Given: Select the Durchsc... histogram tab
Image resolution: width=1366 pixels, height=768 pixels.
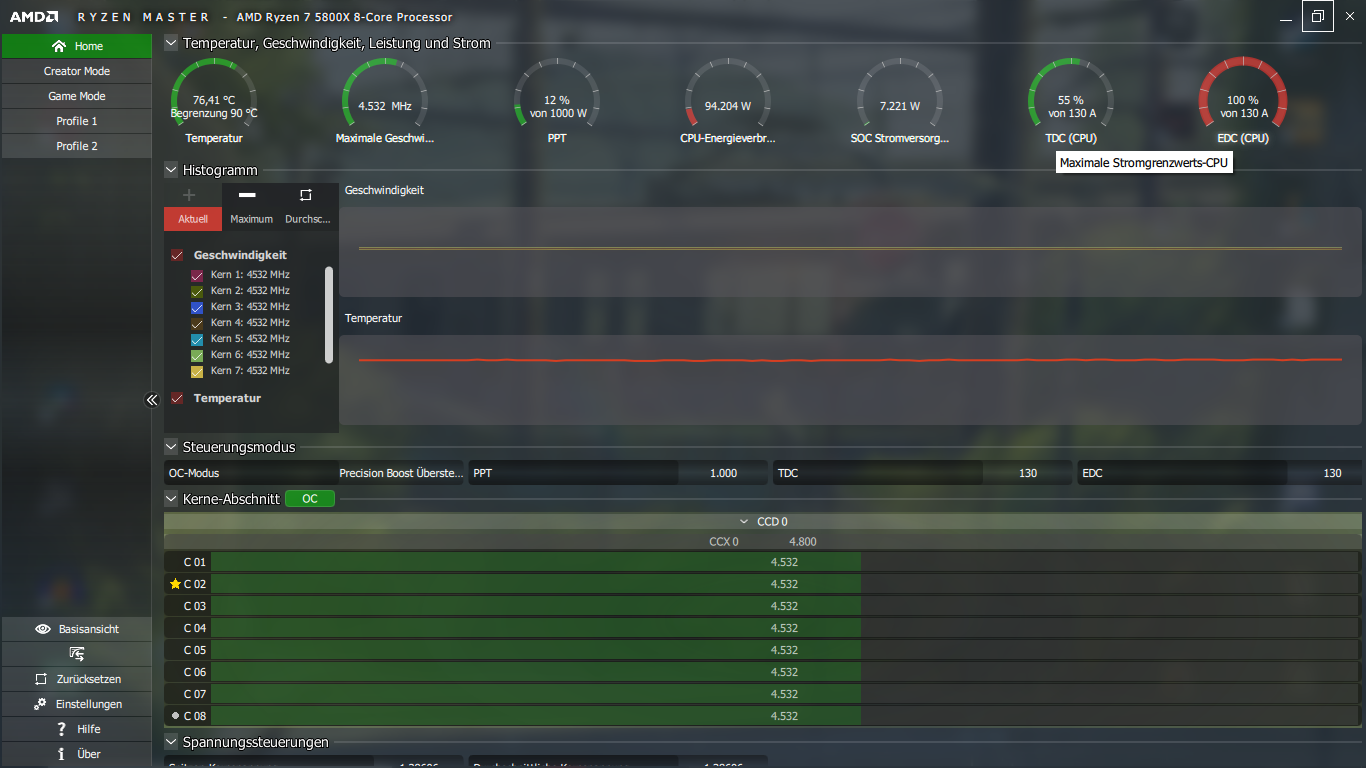Looking at the screenshot, I should coord(308,219).
